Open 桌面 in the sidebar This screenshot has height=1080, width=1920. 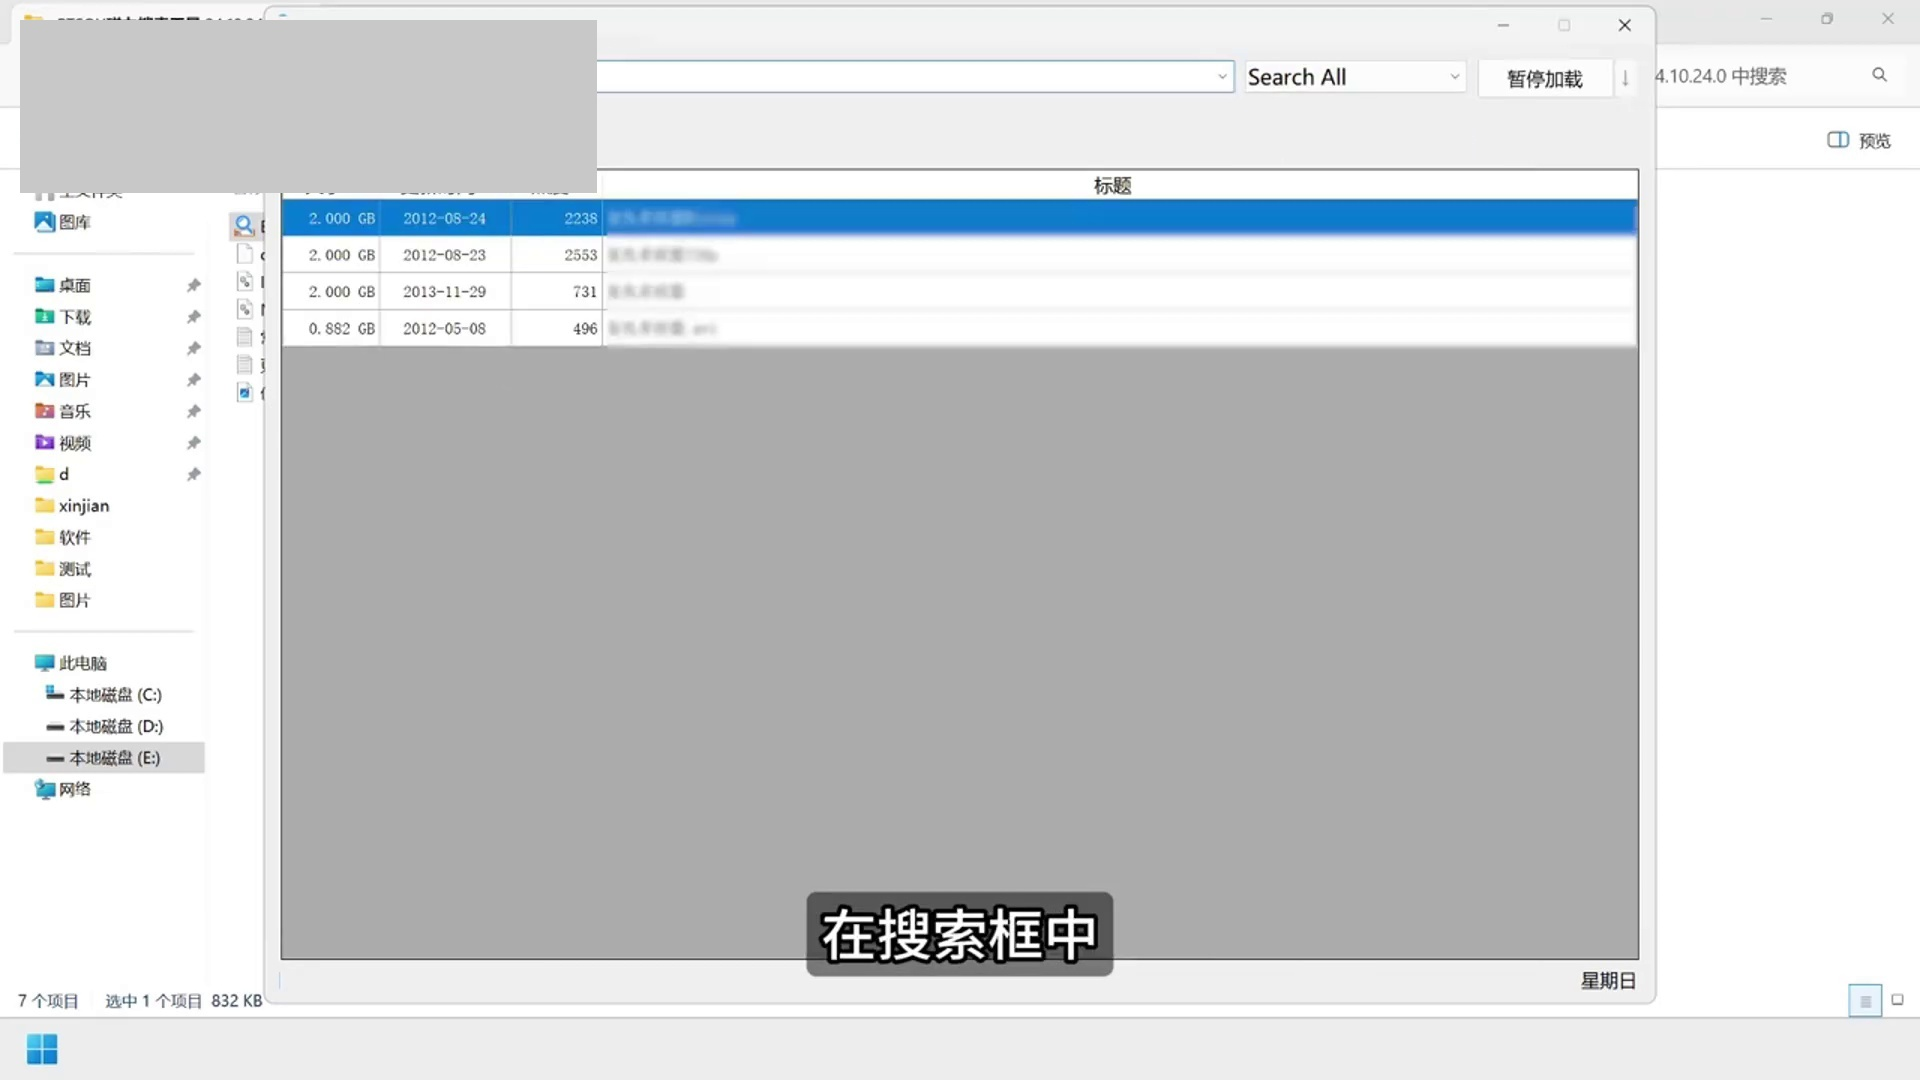63,285
